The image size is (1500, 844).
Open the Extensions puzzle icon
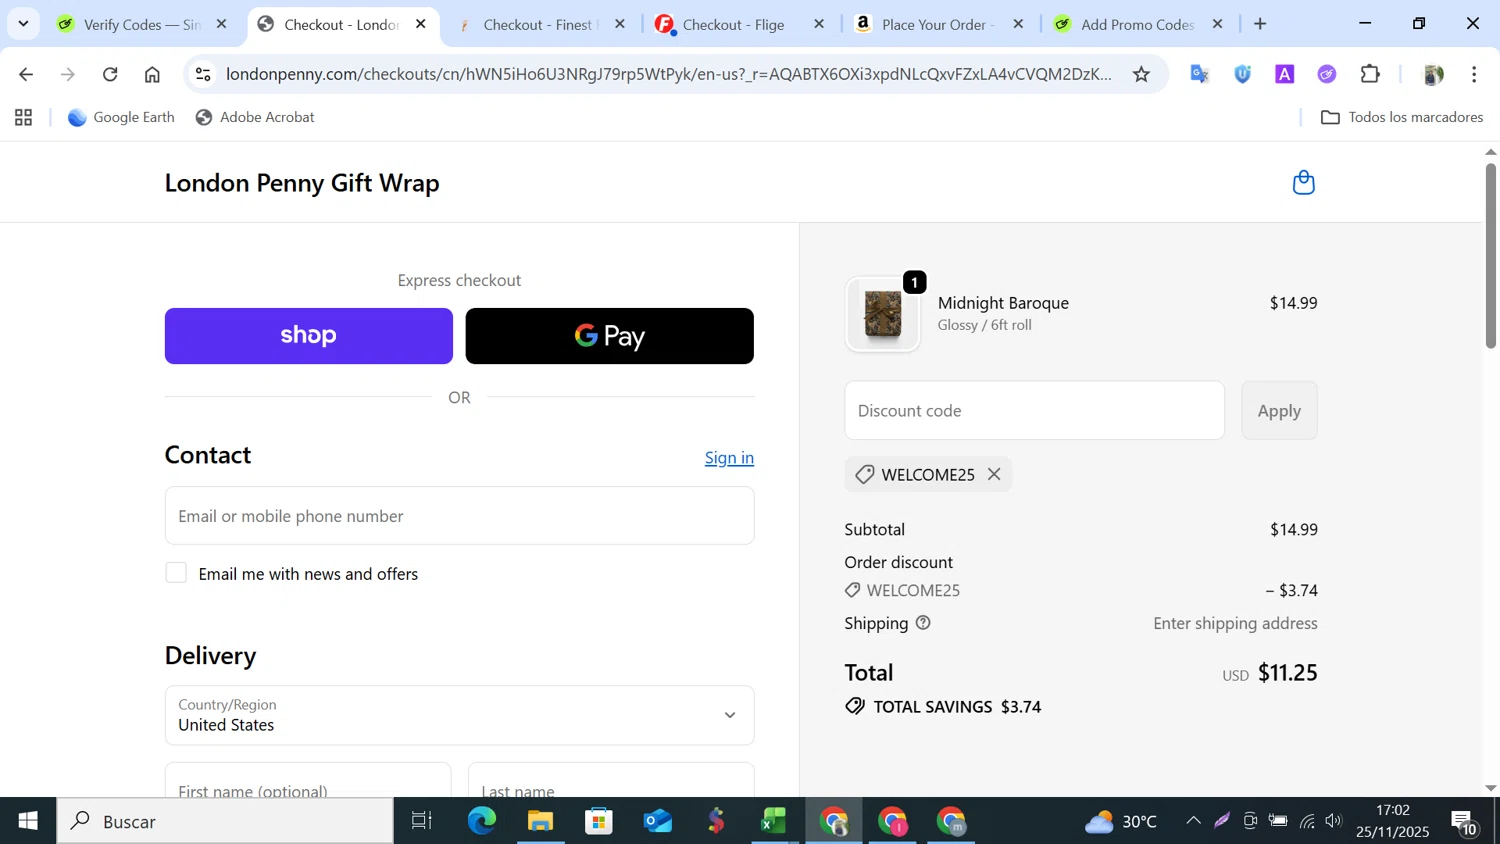tap(1370, 74)
